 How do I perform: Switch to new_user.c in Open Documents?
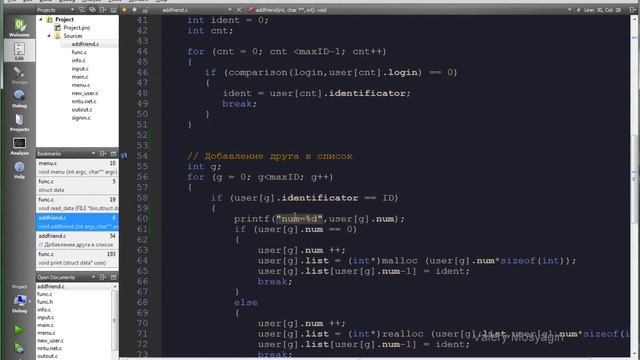(51, 340)
